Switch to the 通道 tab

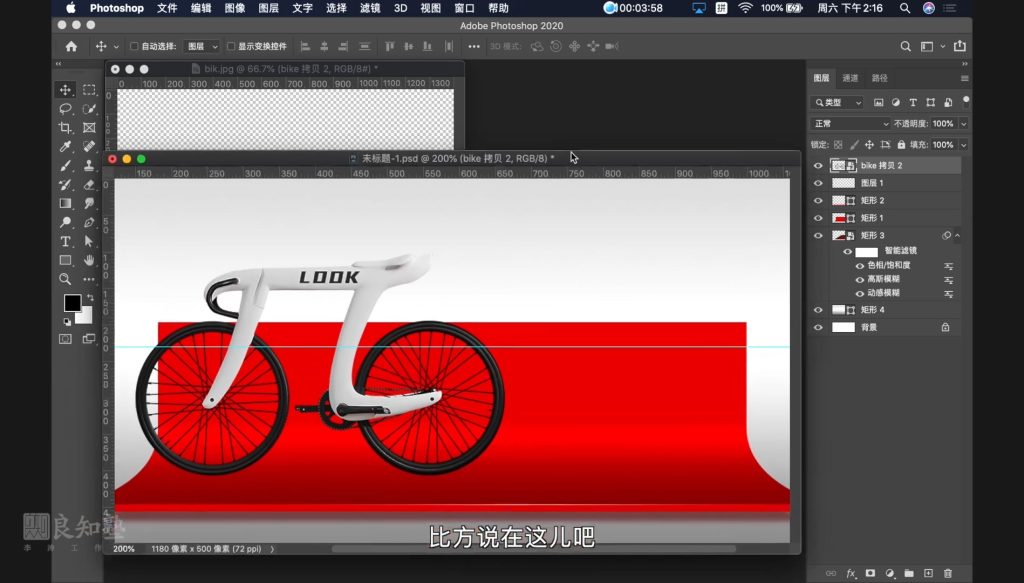(x=850, y=78)
